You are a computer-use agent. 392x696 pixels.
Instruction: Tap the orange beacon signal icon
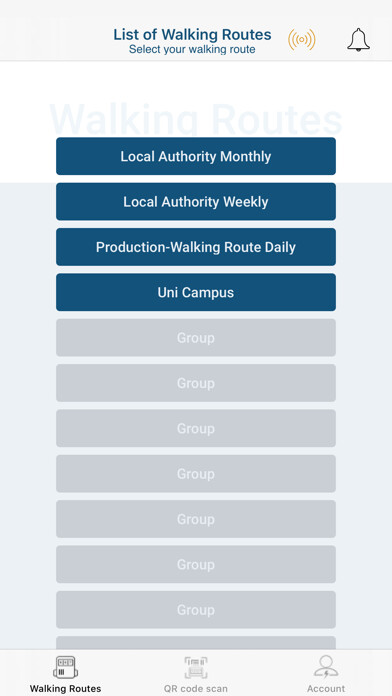click(302, 40)
